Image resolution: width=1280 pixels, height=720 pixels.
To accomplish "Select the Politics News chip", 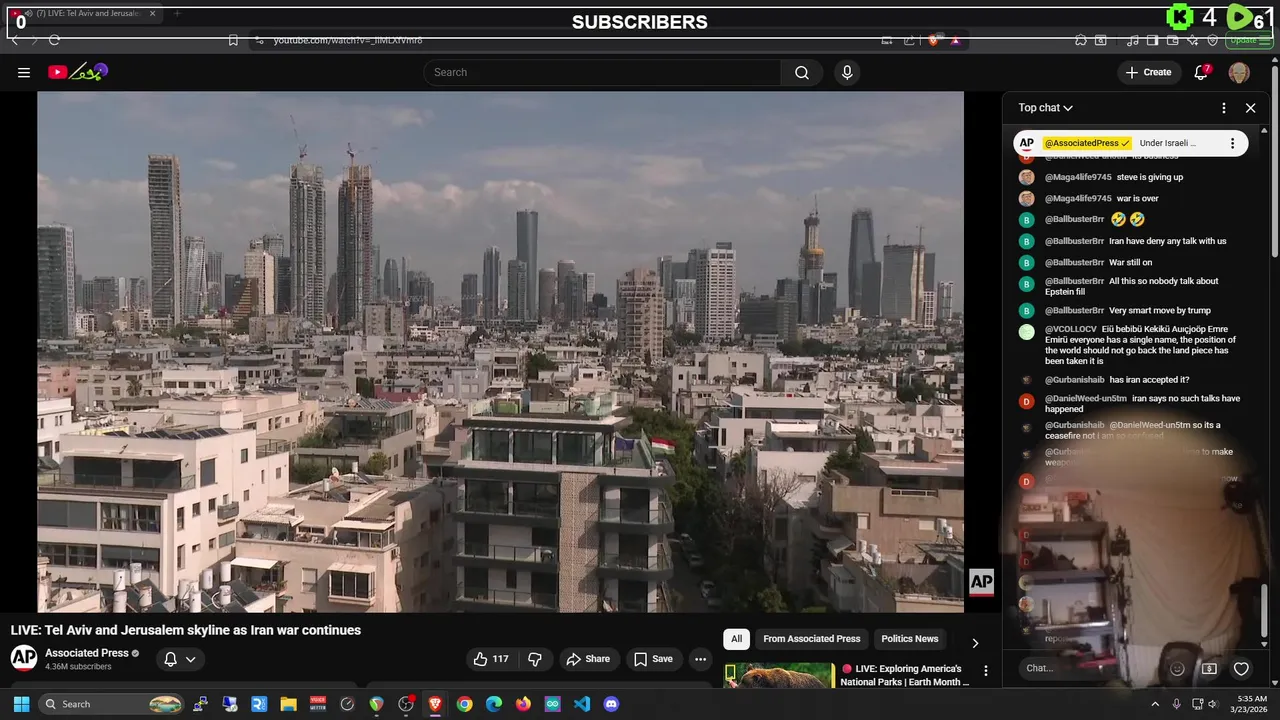I will click(909, 639).
